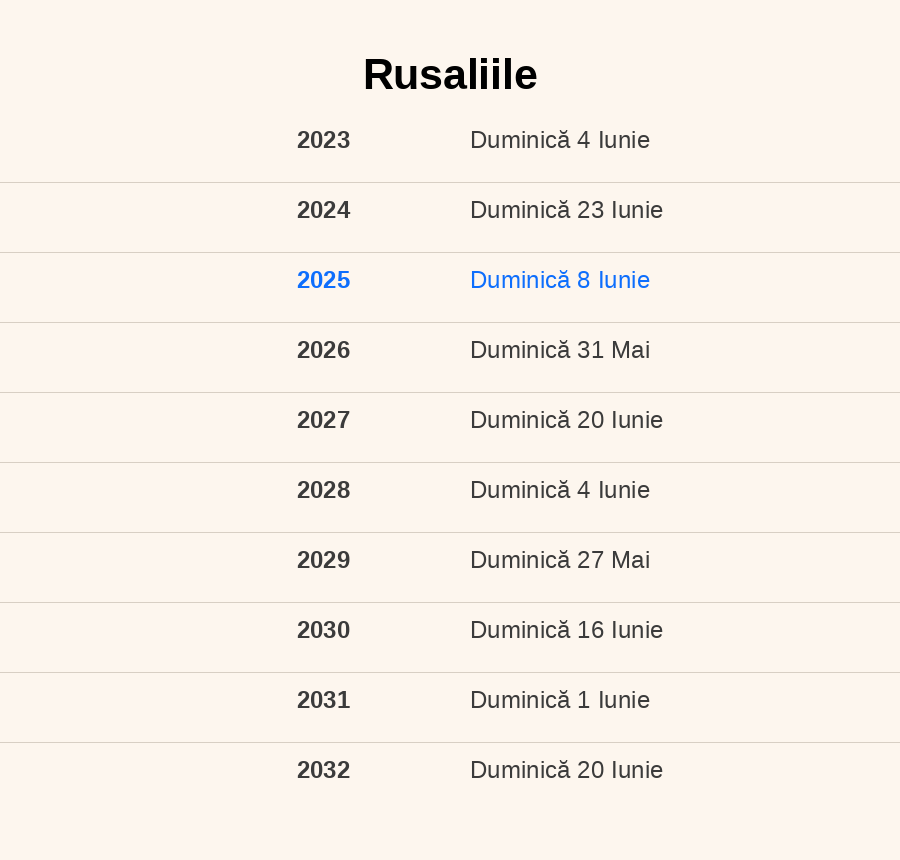Click Duminică 4 Iunie in the 2028 row

560,490
